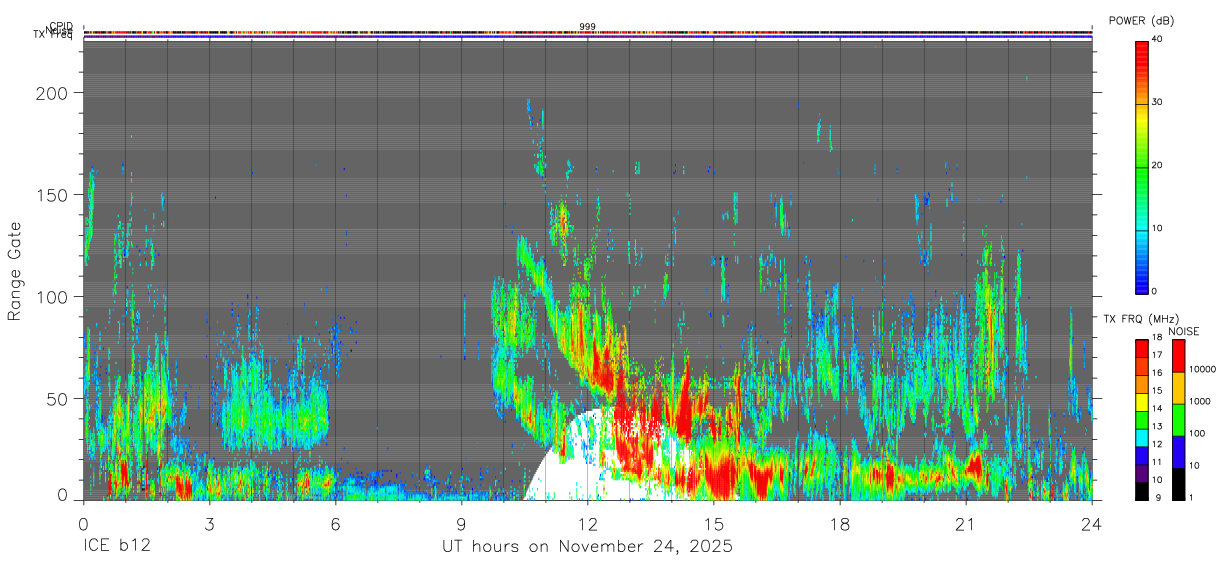Click the 24 hour end tick label
Screen dimensions: 1228x567
[x=1092, y=522]
